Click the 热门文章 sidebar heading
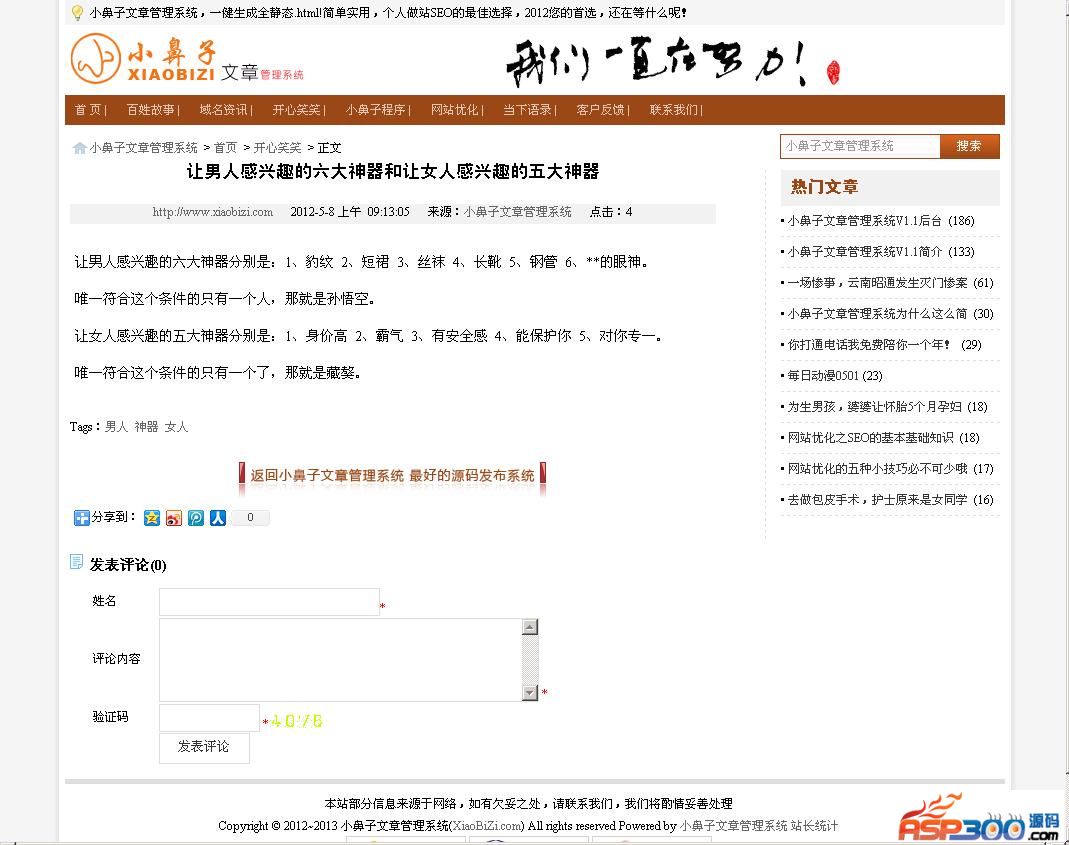 824,187
